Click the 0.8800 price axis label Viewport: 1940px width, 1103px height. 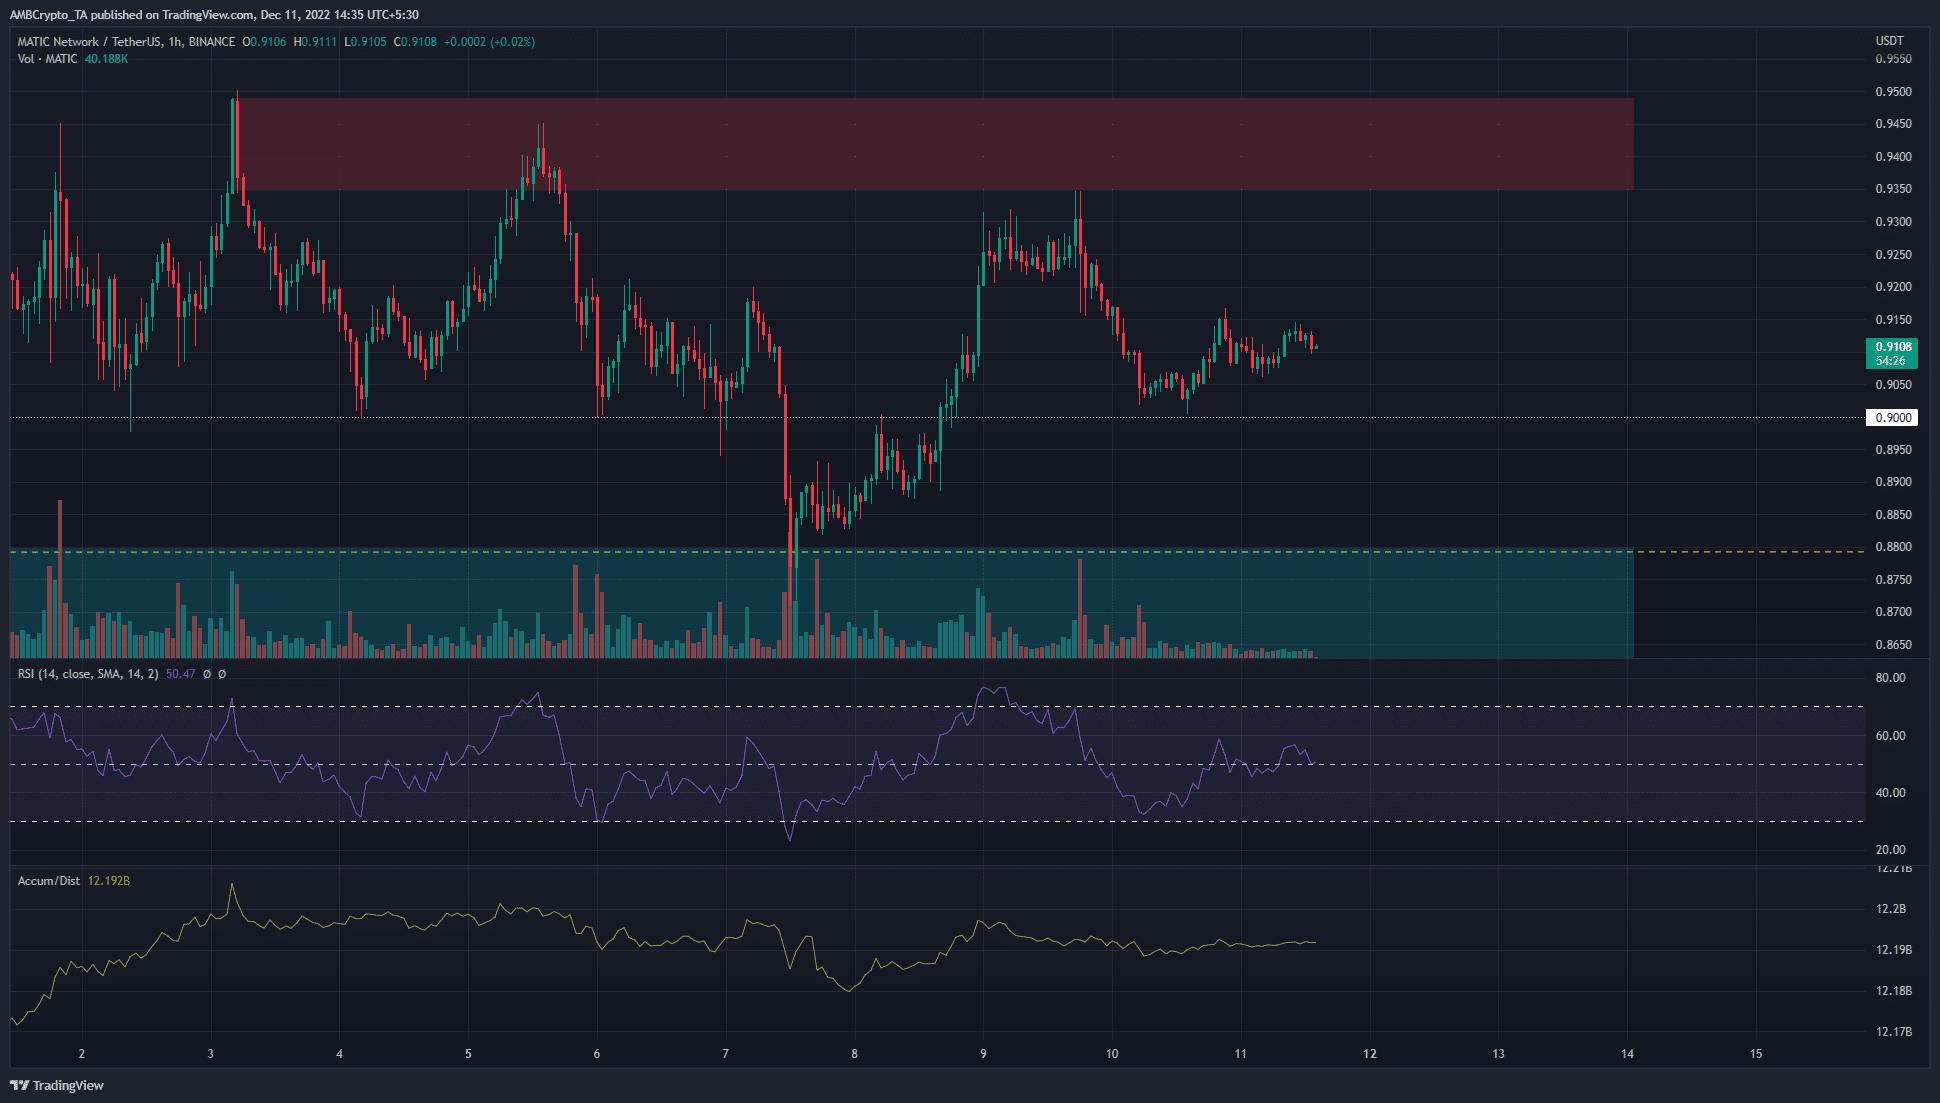1893,548
